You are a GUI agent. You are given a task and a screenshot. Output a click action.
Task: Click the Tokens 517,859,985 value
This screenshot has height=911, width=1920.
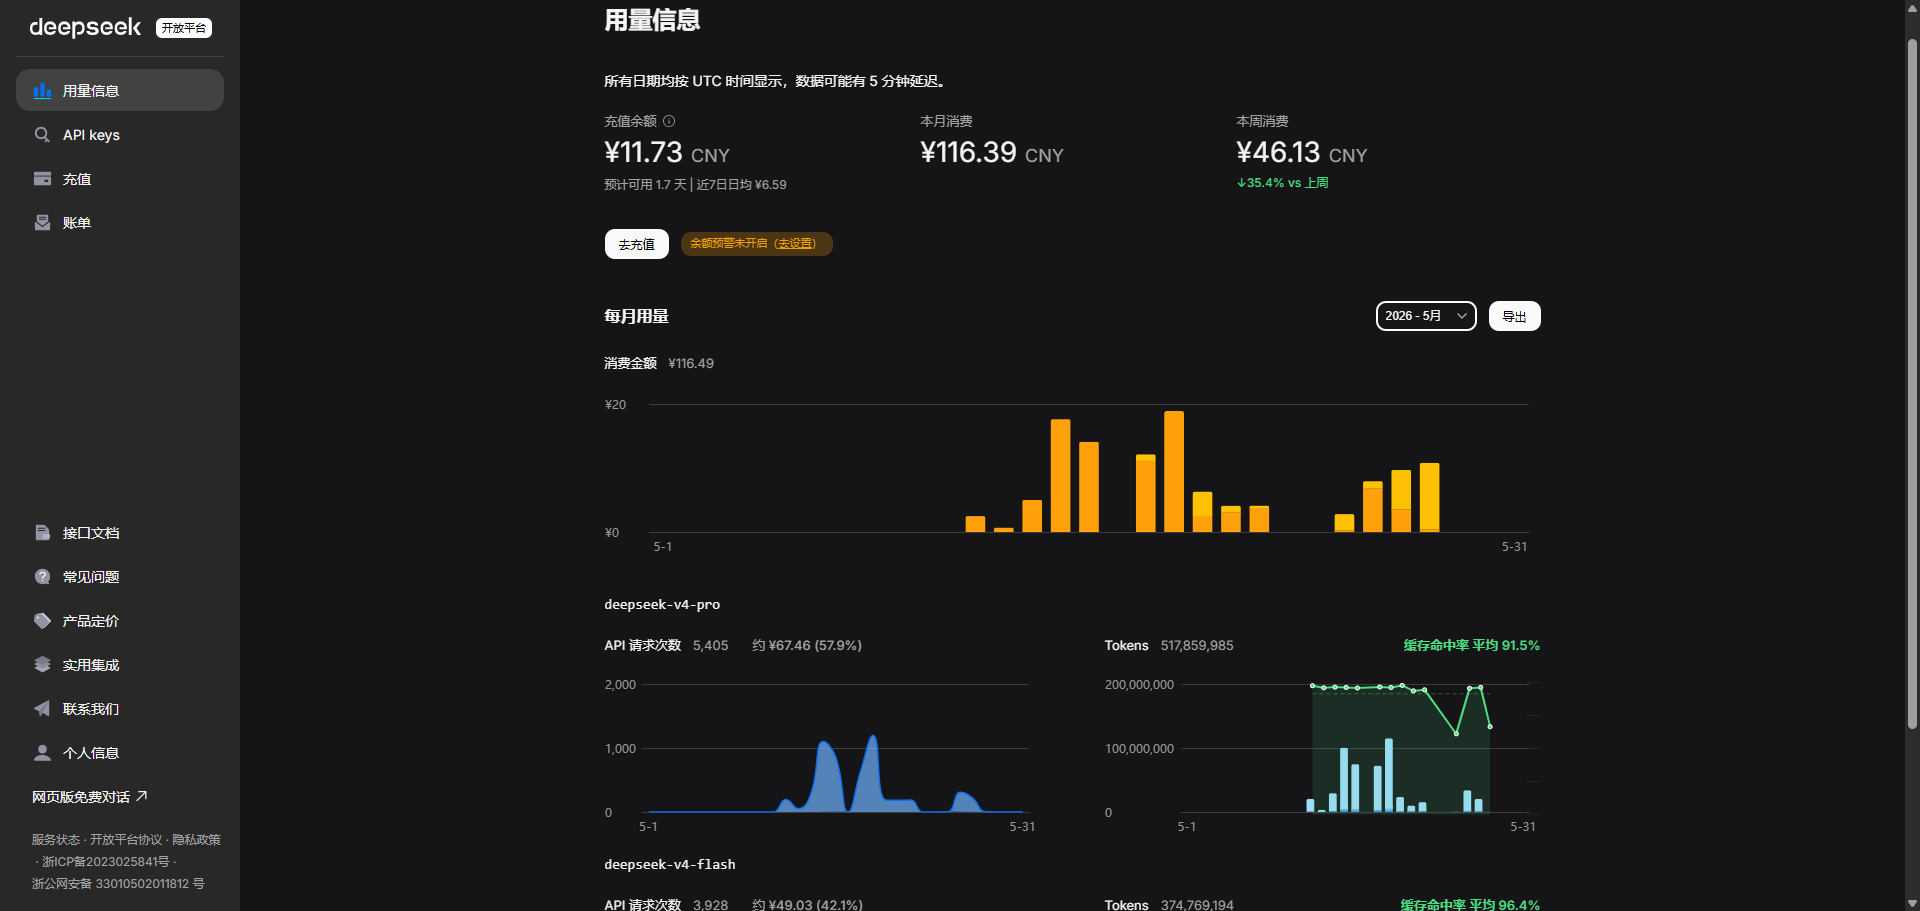(1197, 646)
